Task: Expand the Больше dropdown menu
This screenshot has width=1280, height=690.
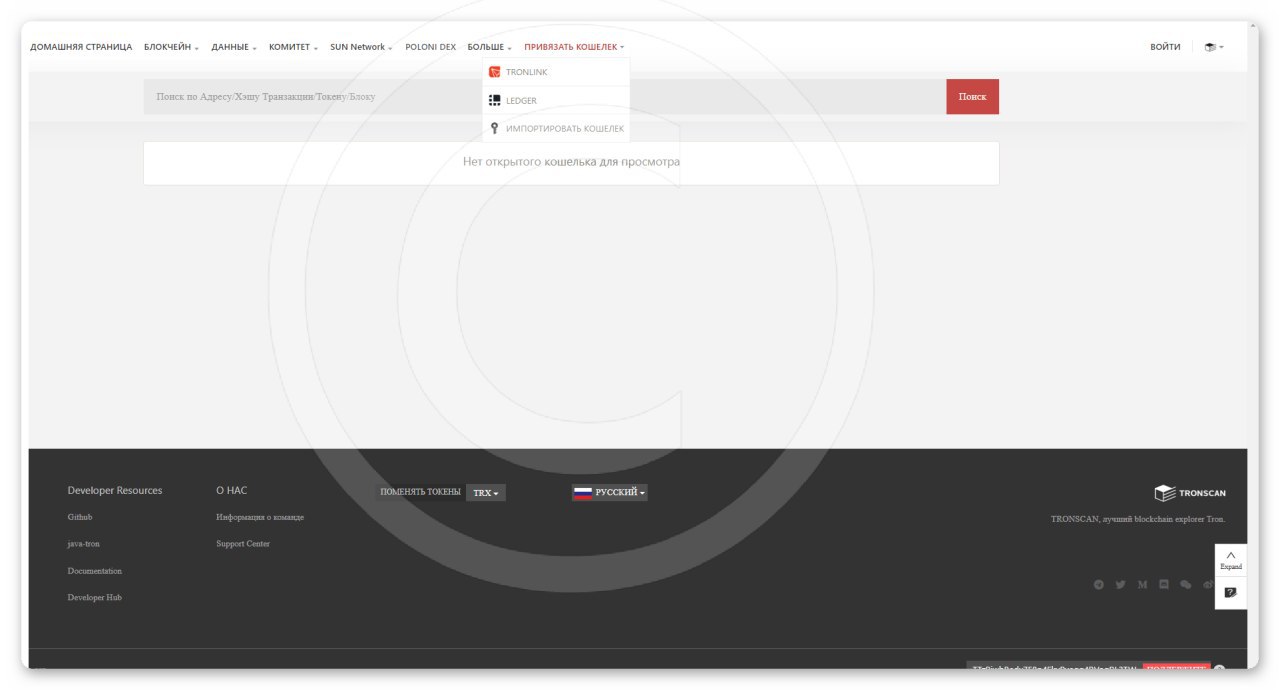Action: pos(489,47)
